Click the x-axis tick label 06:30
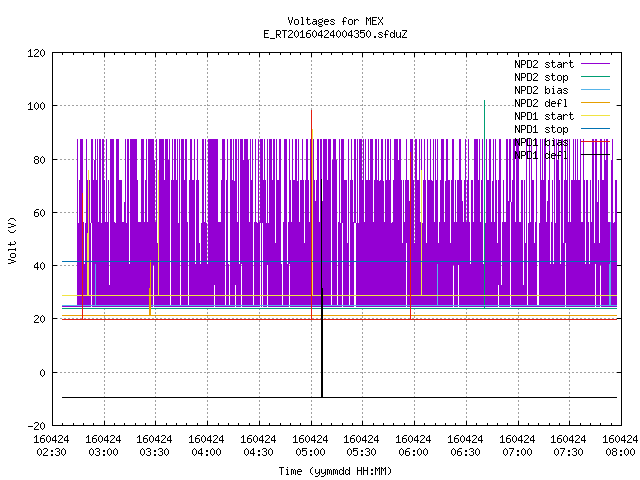This screenshot has height=480, width=640. 465,452
